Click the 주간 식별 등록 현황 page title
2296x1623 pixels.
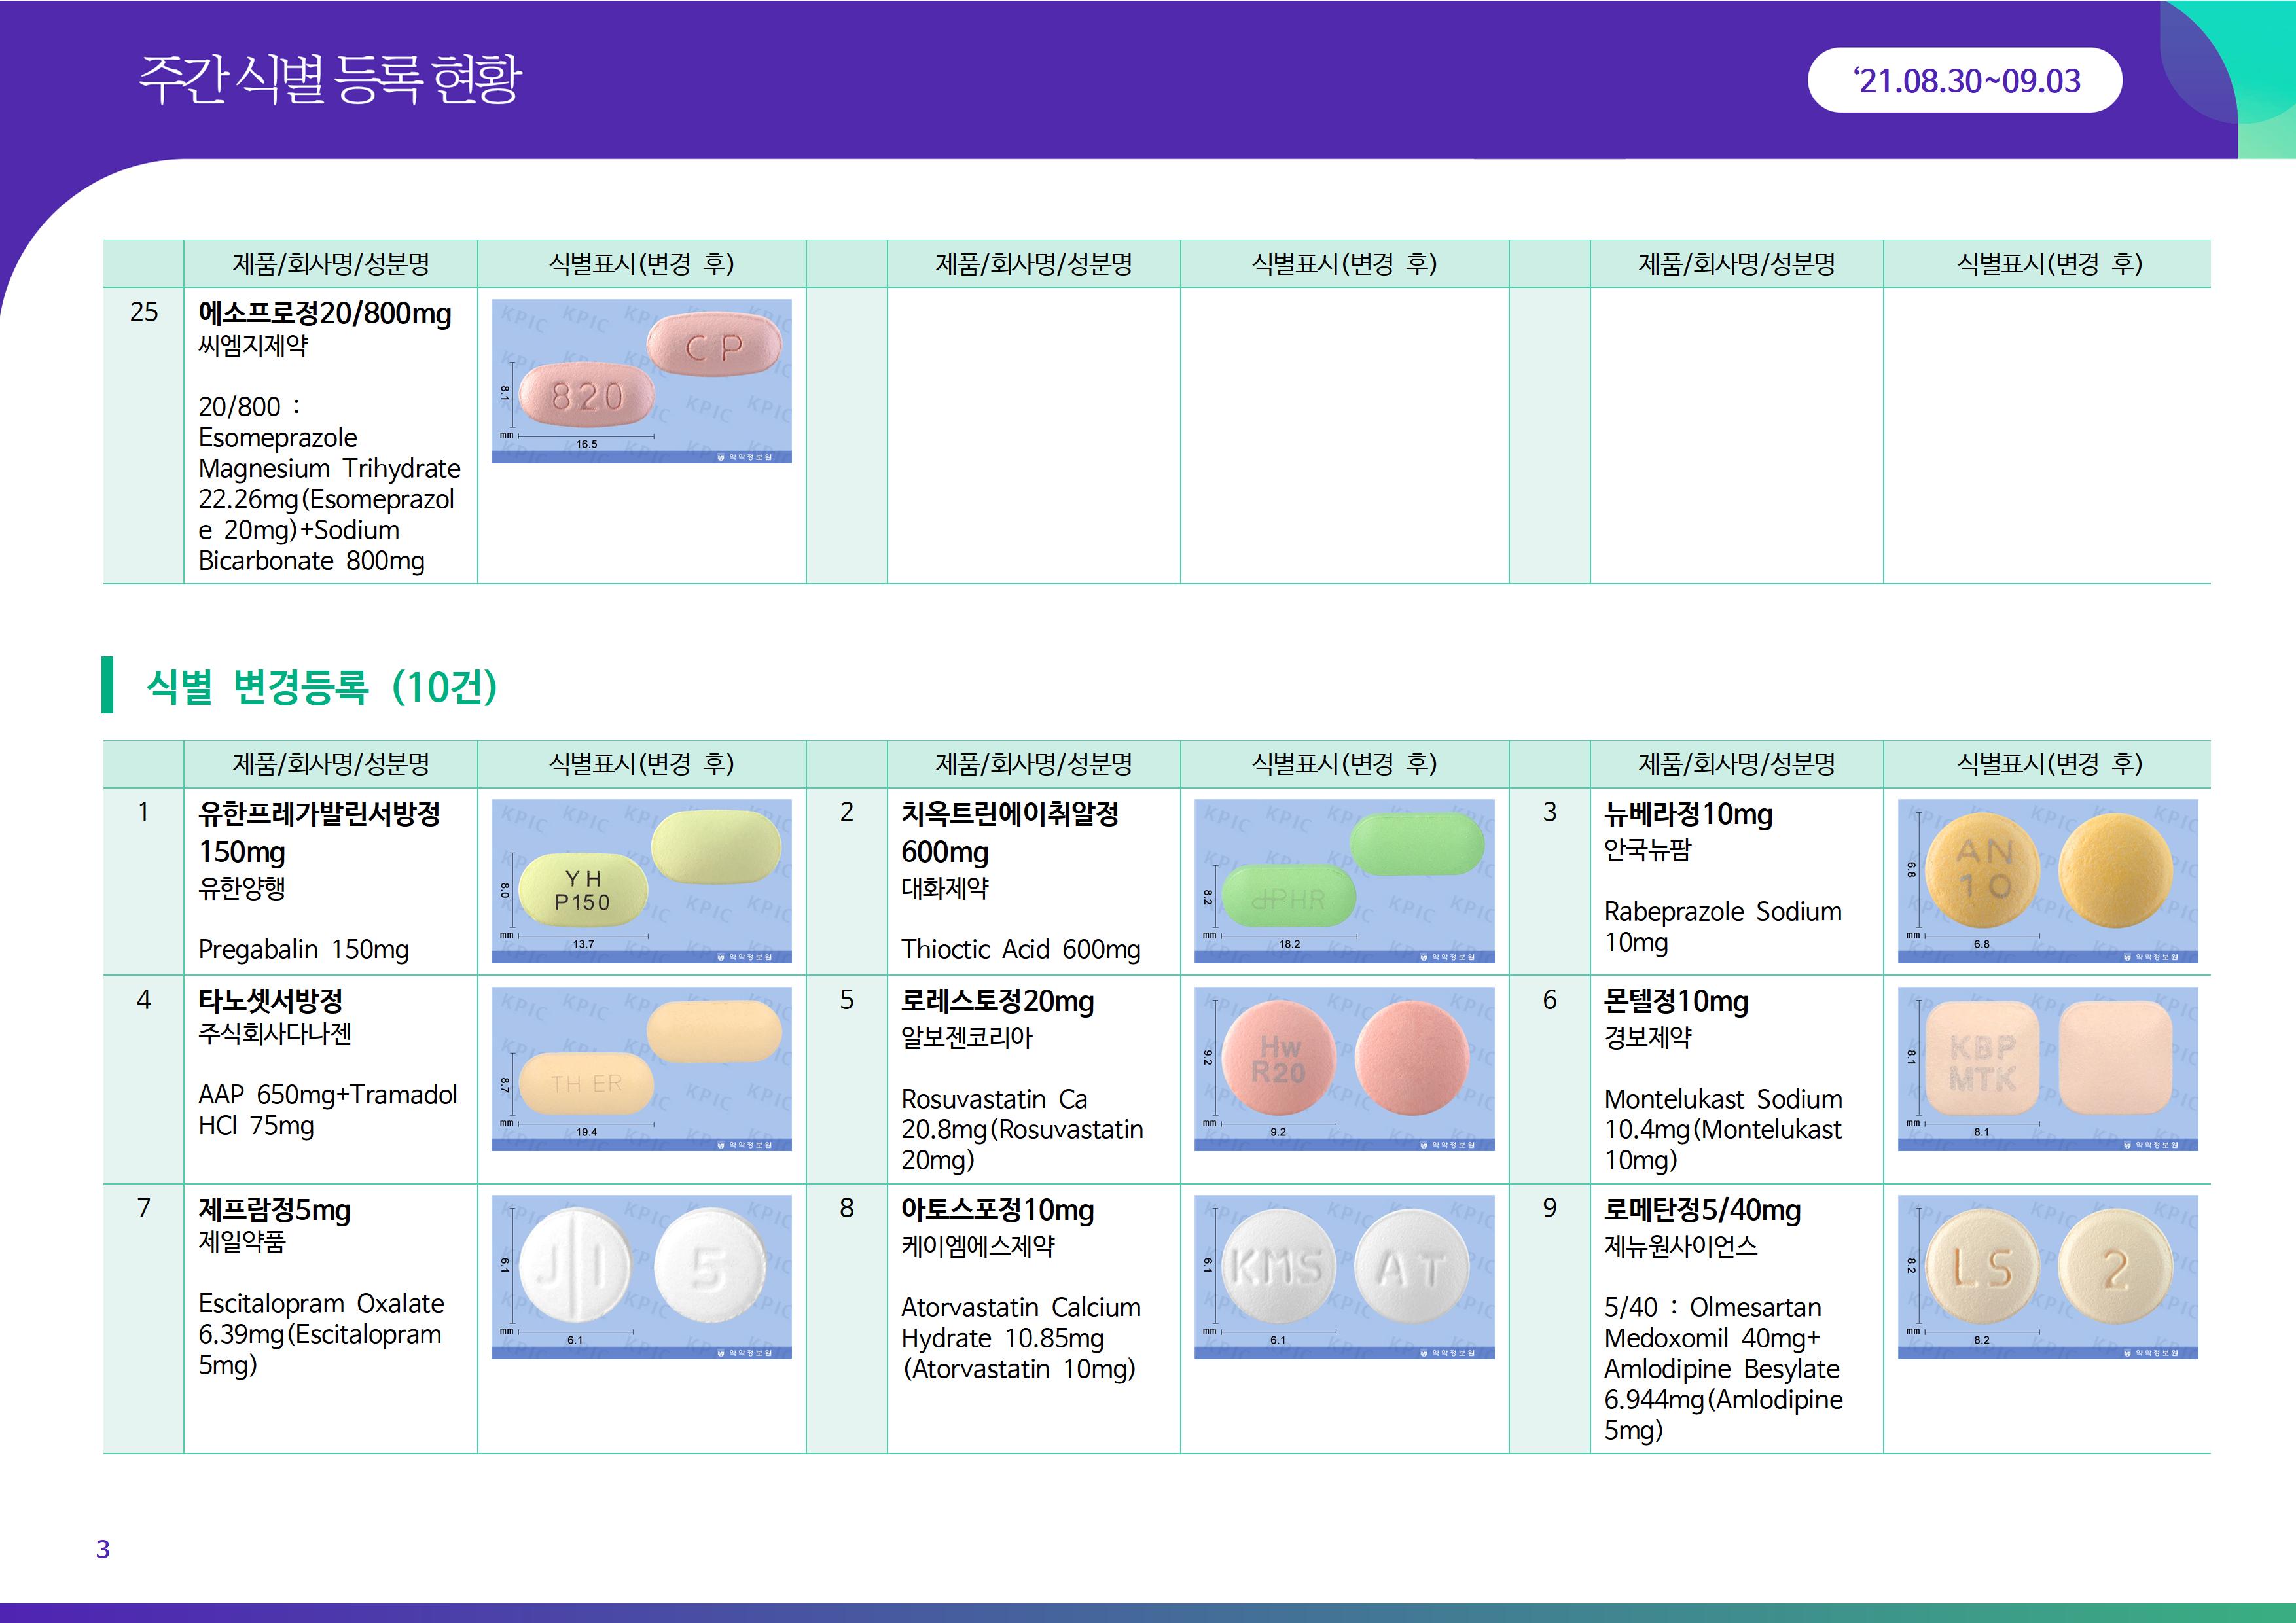tap(329, 78)
